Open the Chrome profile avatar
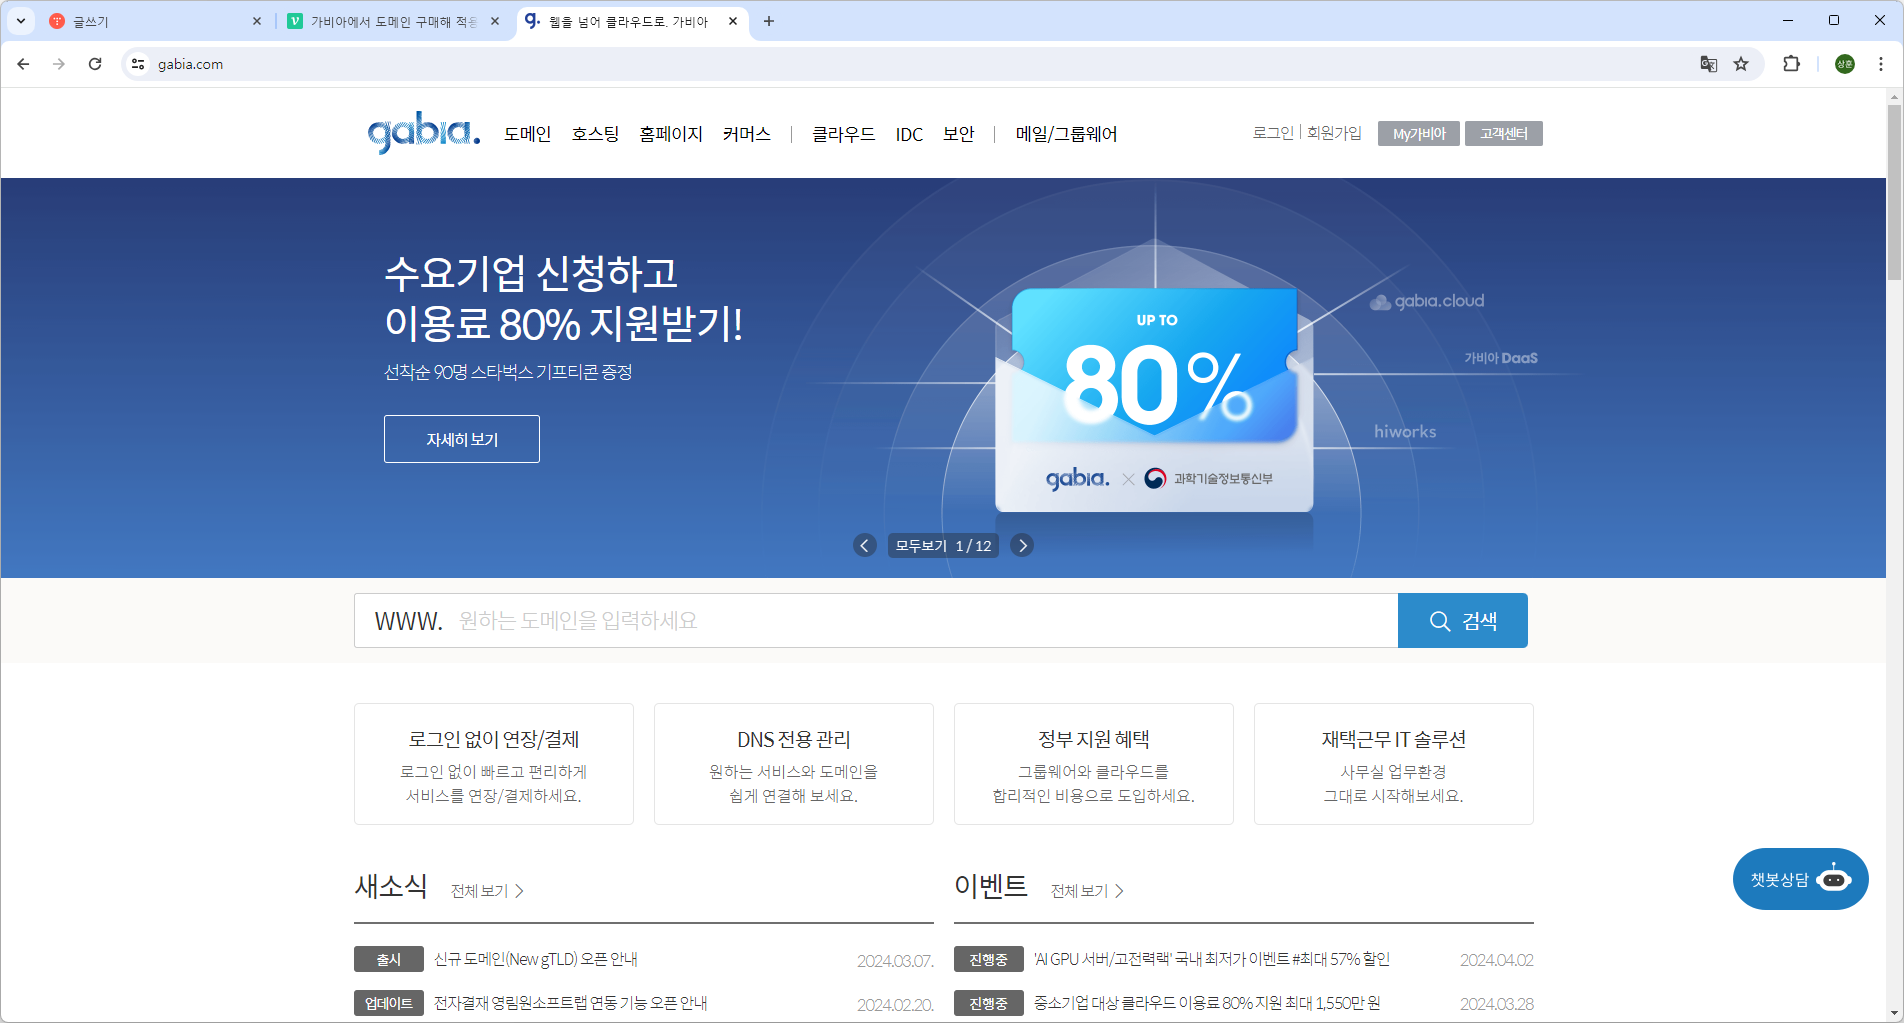The image size is (1904, 1023). 1845,64
